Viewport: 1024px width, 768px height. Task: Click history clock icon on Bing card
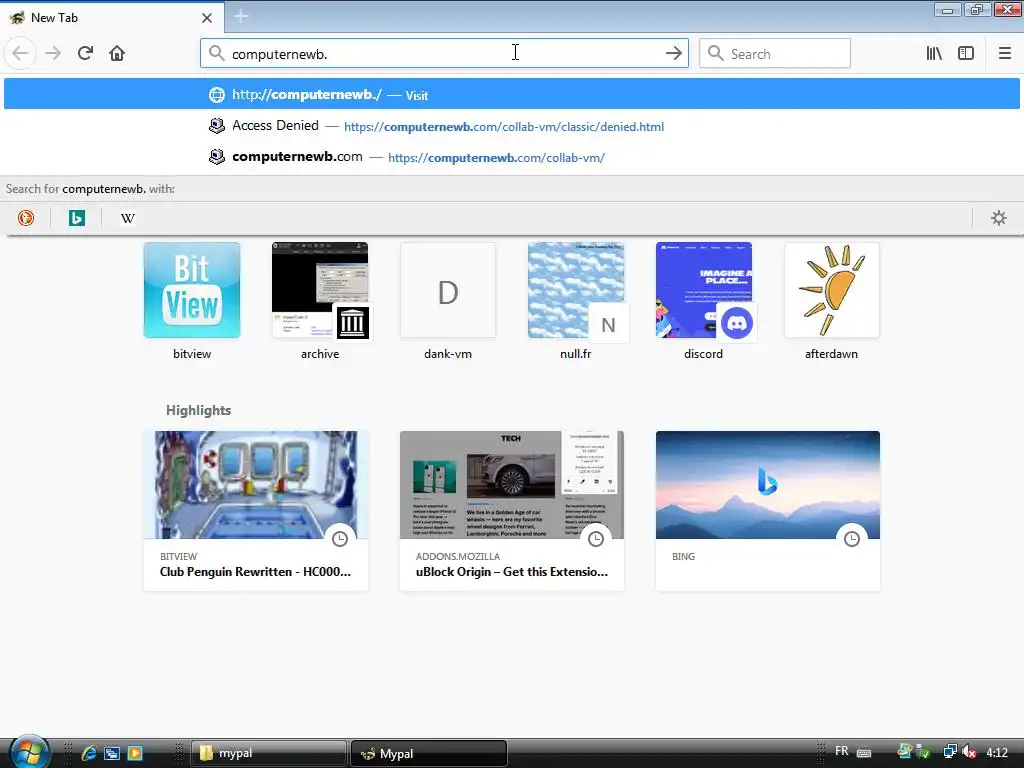(852, 539)
